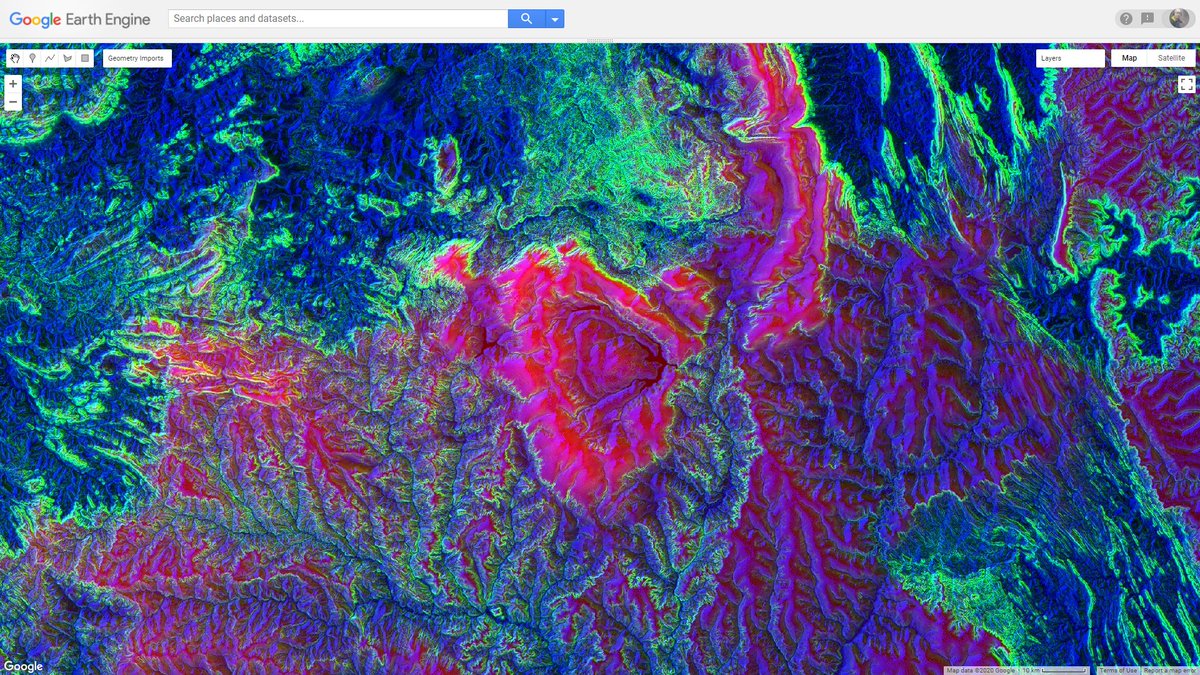Click Report a map error
Viewport: 1200px width, 675px height.
point(1168,671)
